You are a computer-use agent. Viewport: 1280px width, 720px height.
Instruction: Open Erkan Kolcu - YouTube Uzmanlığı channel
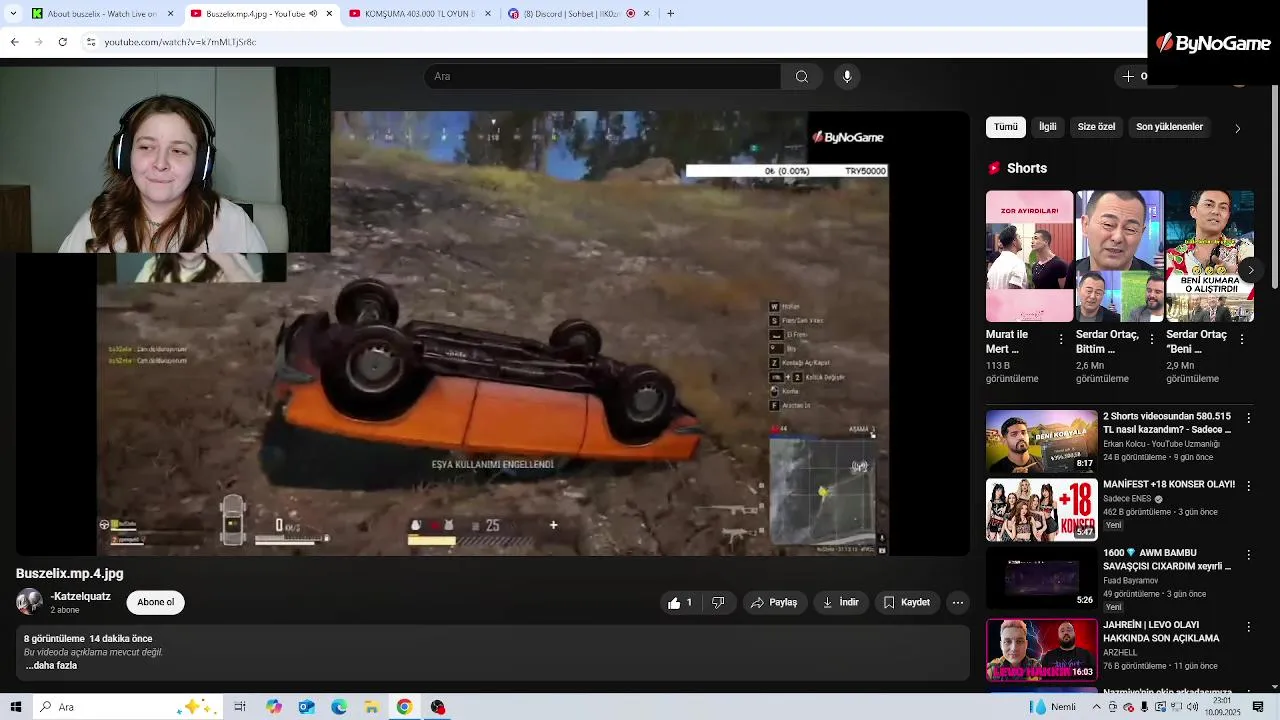click(x=1161, y=444)
